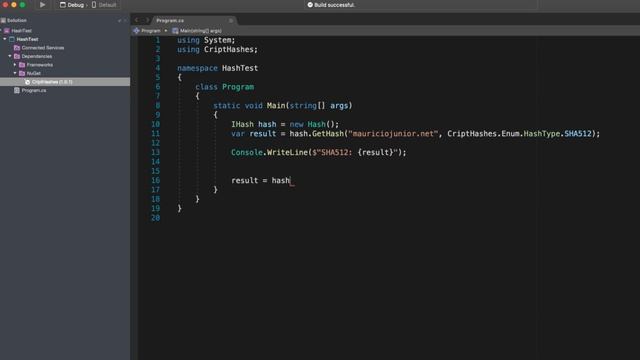Click the Program class breadcrumb icon
The image size is (640, 360).
point(136,31)
